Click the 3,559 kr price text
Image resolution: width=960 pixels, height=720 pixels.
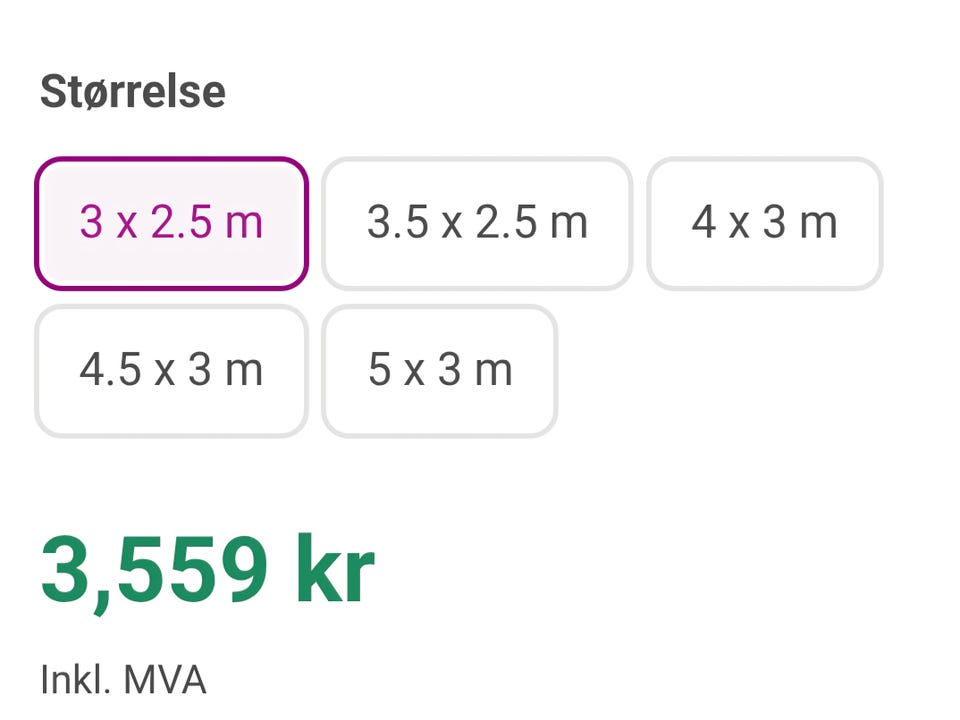point(208,571)
